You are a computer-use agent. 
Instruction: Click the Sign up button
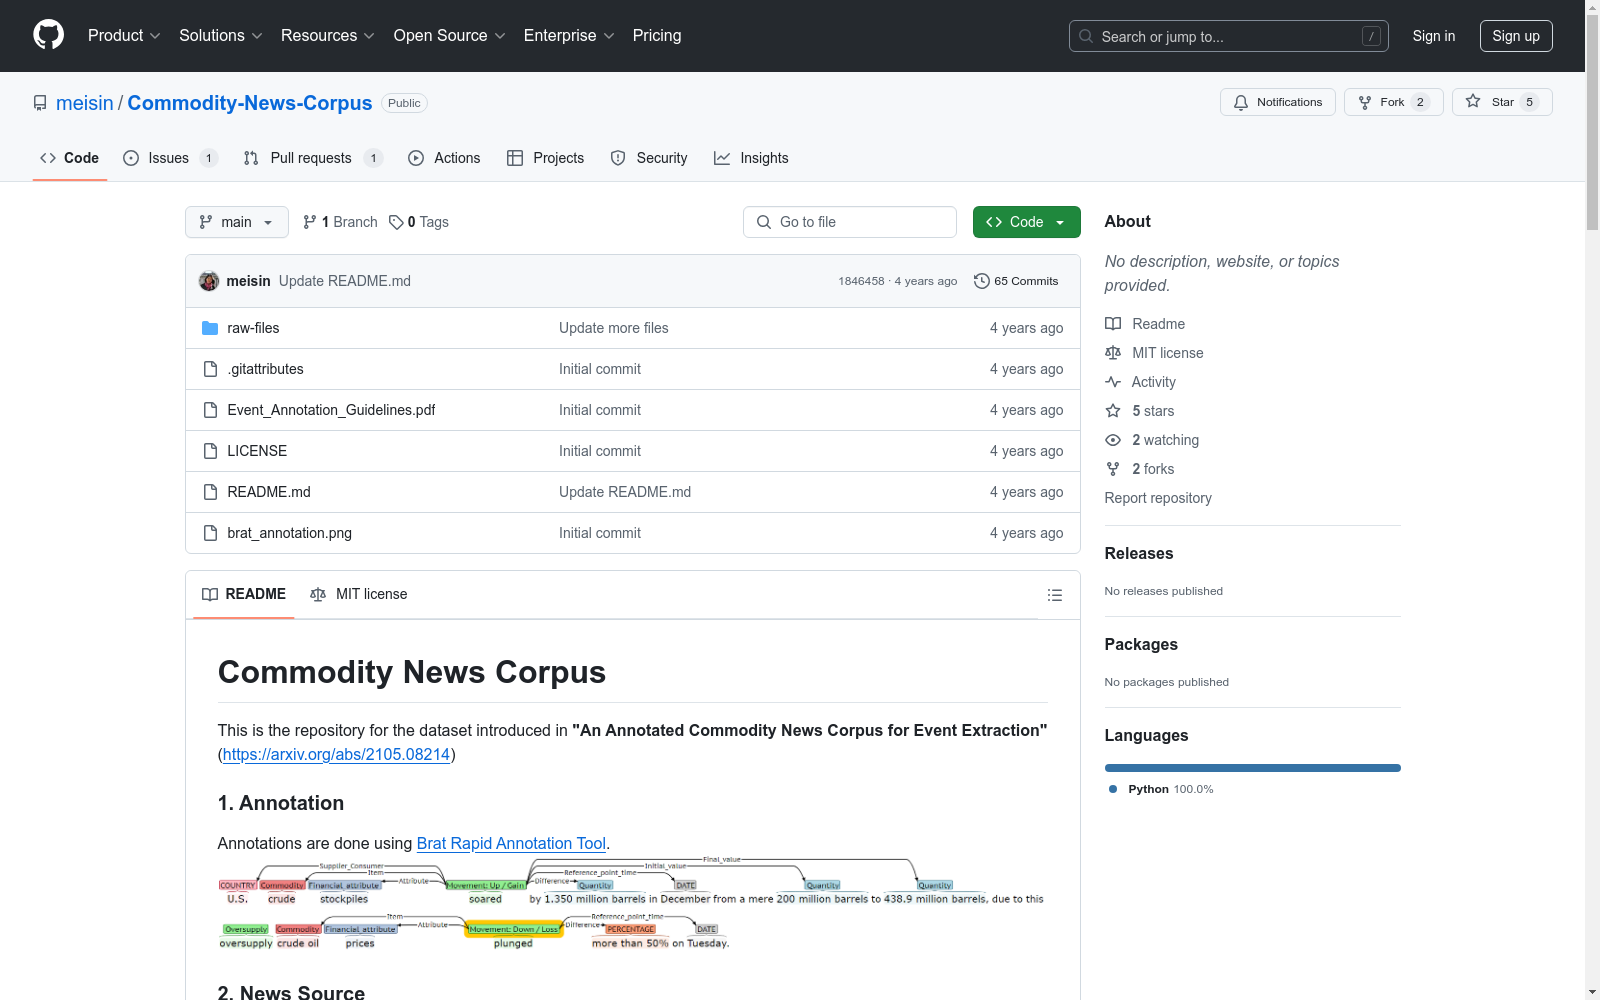click(x=1516, y=36)
